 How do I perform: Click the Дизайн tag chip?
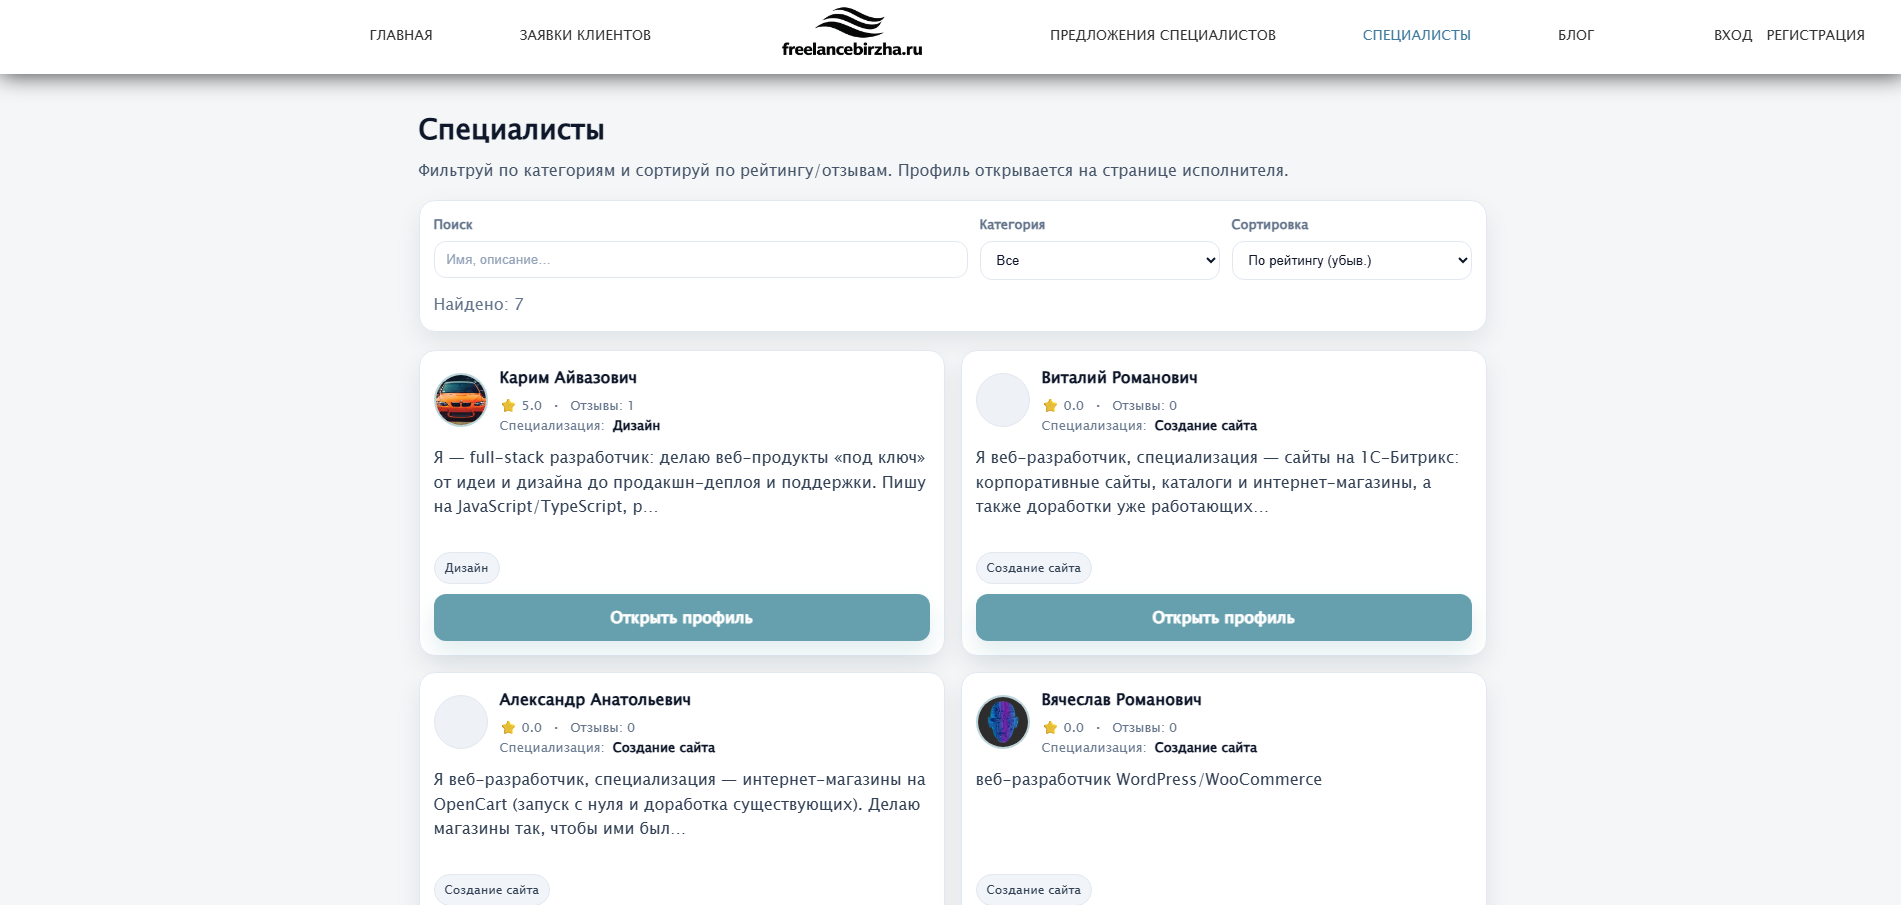466,568
